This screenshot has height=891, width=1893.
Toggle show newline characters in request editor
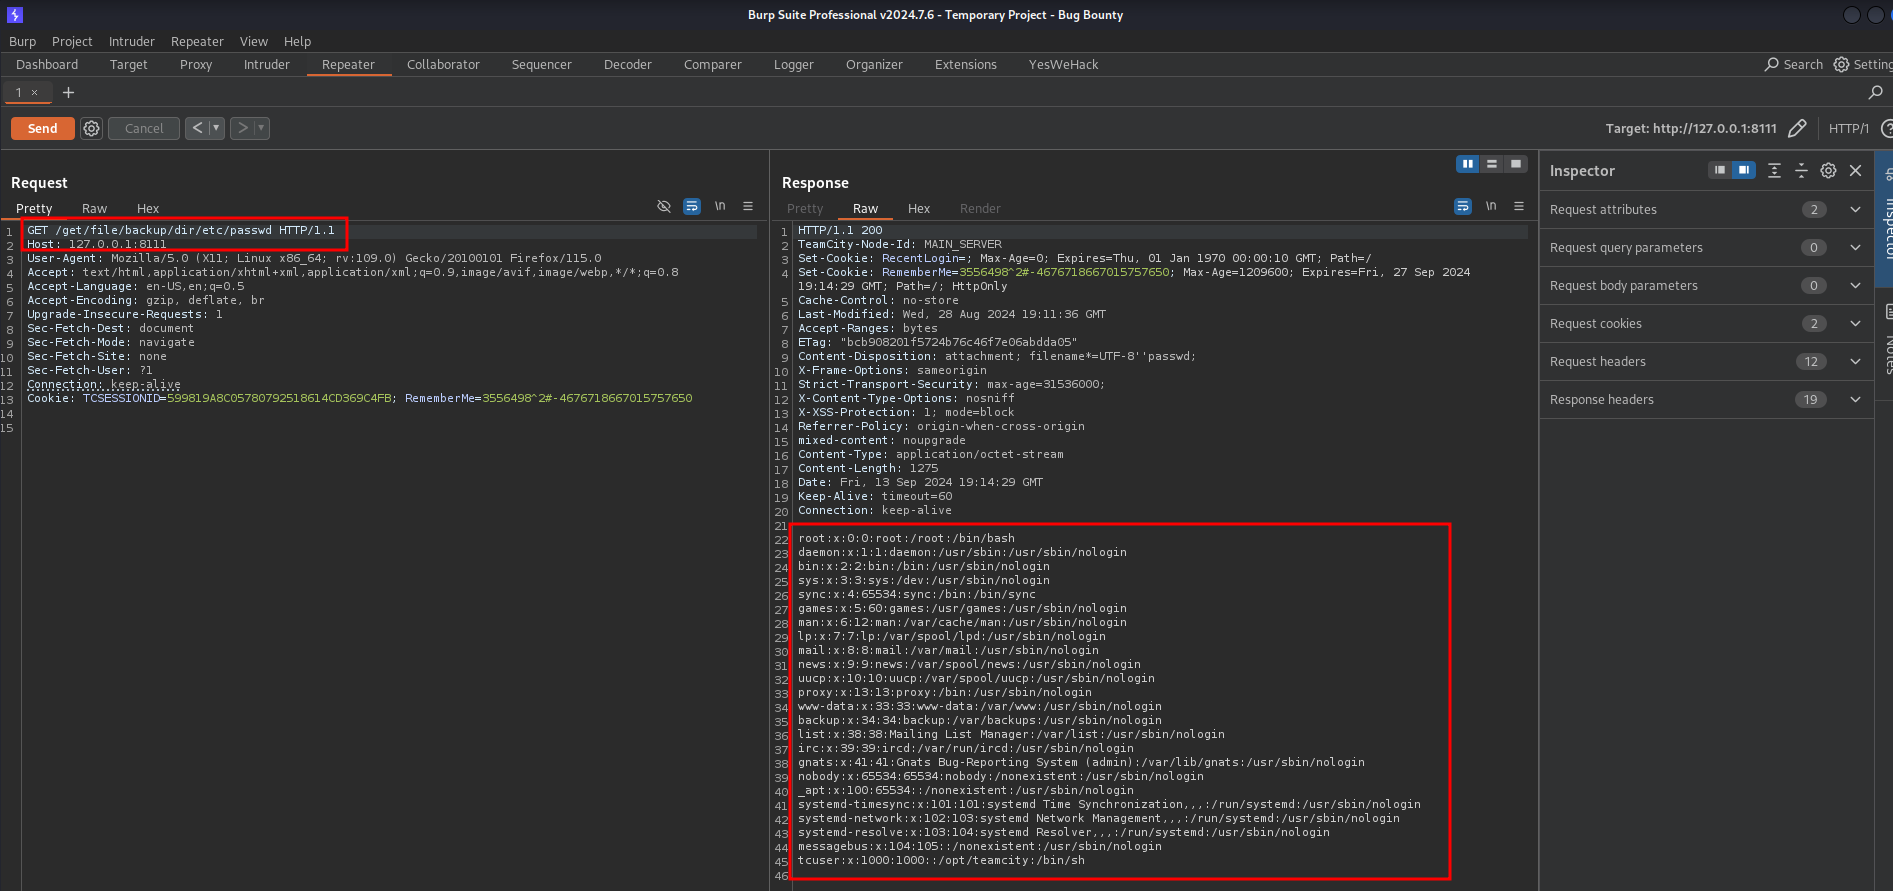(x=720, y=206)
